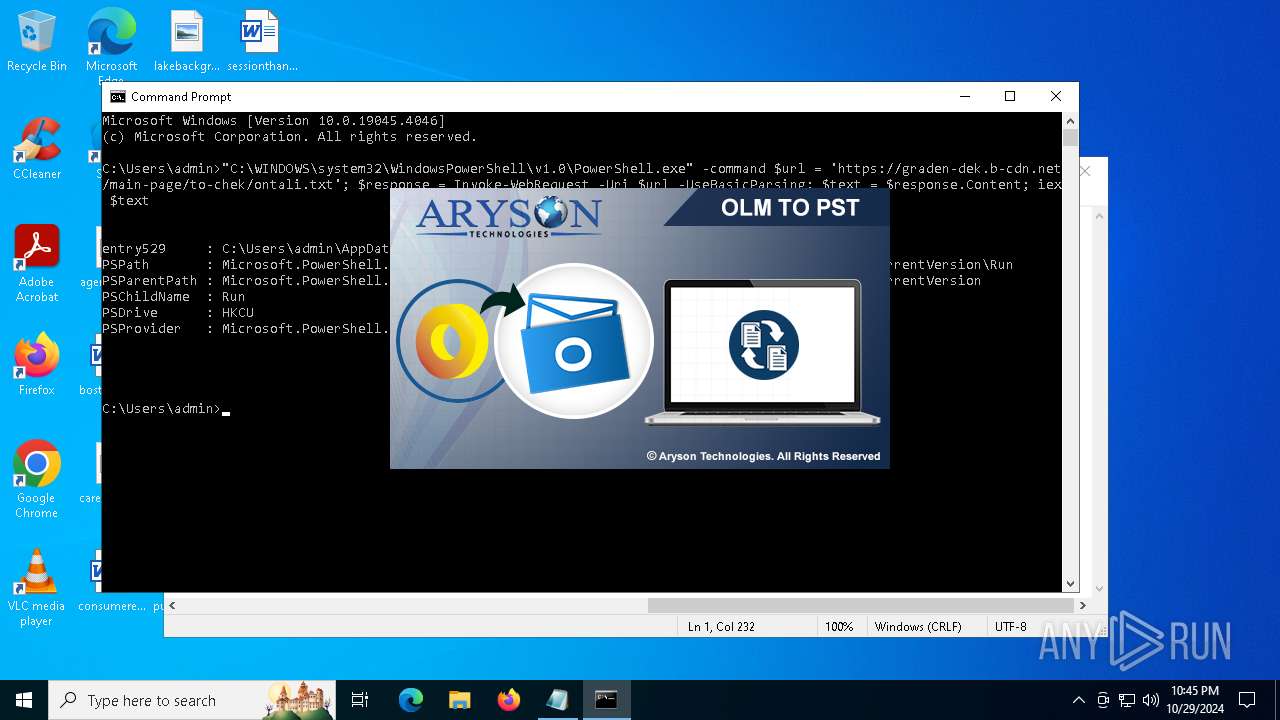Open the notification center icon
Viewport: 1280px width, 720px height.
point(1247,700)
